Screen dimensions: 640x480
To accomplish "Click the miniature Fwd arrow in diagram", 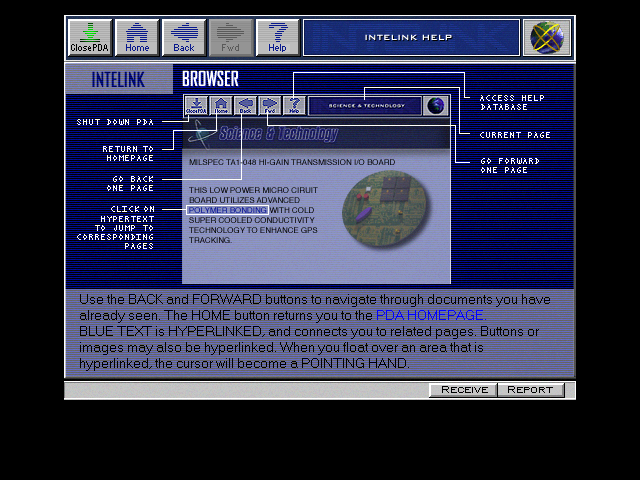I will click(x=269, y=105).
